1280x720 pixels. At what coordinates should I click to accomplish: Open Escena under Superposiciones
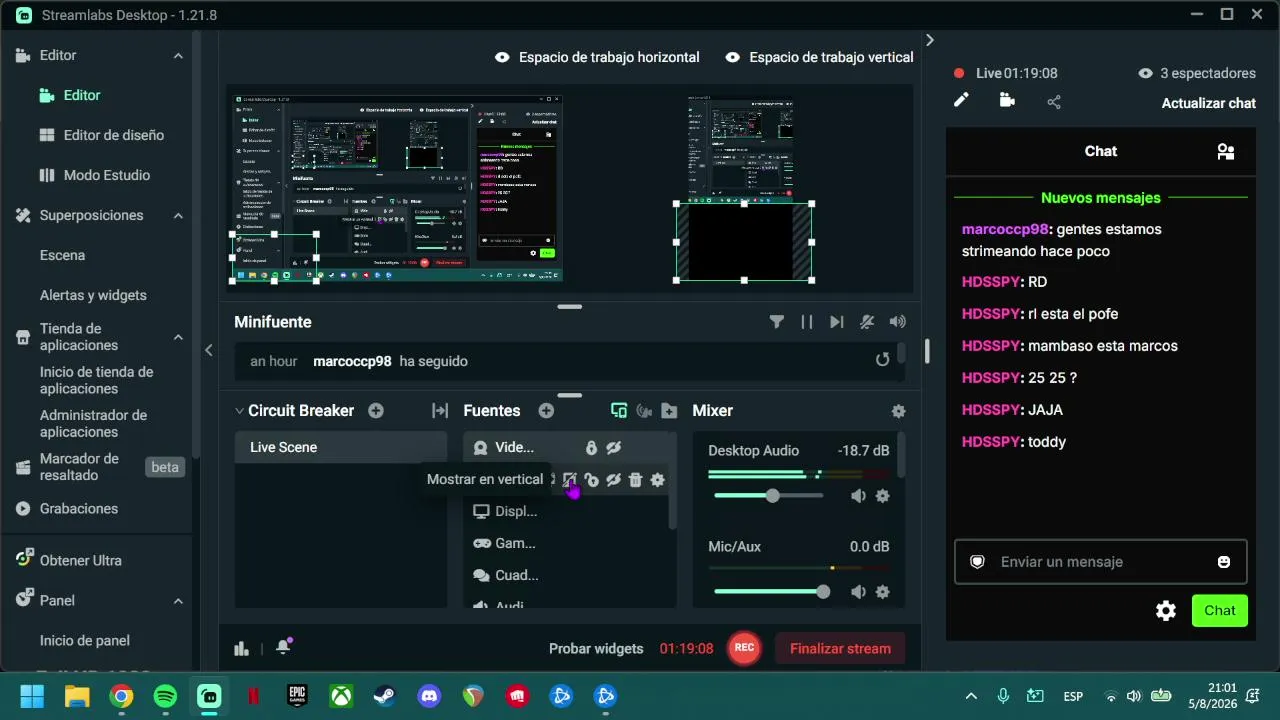pyautogui.click(x=62, y=255)
